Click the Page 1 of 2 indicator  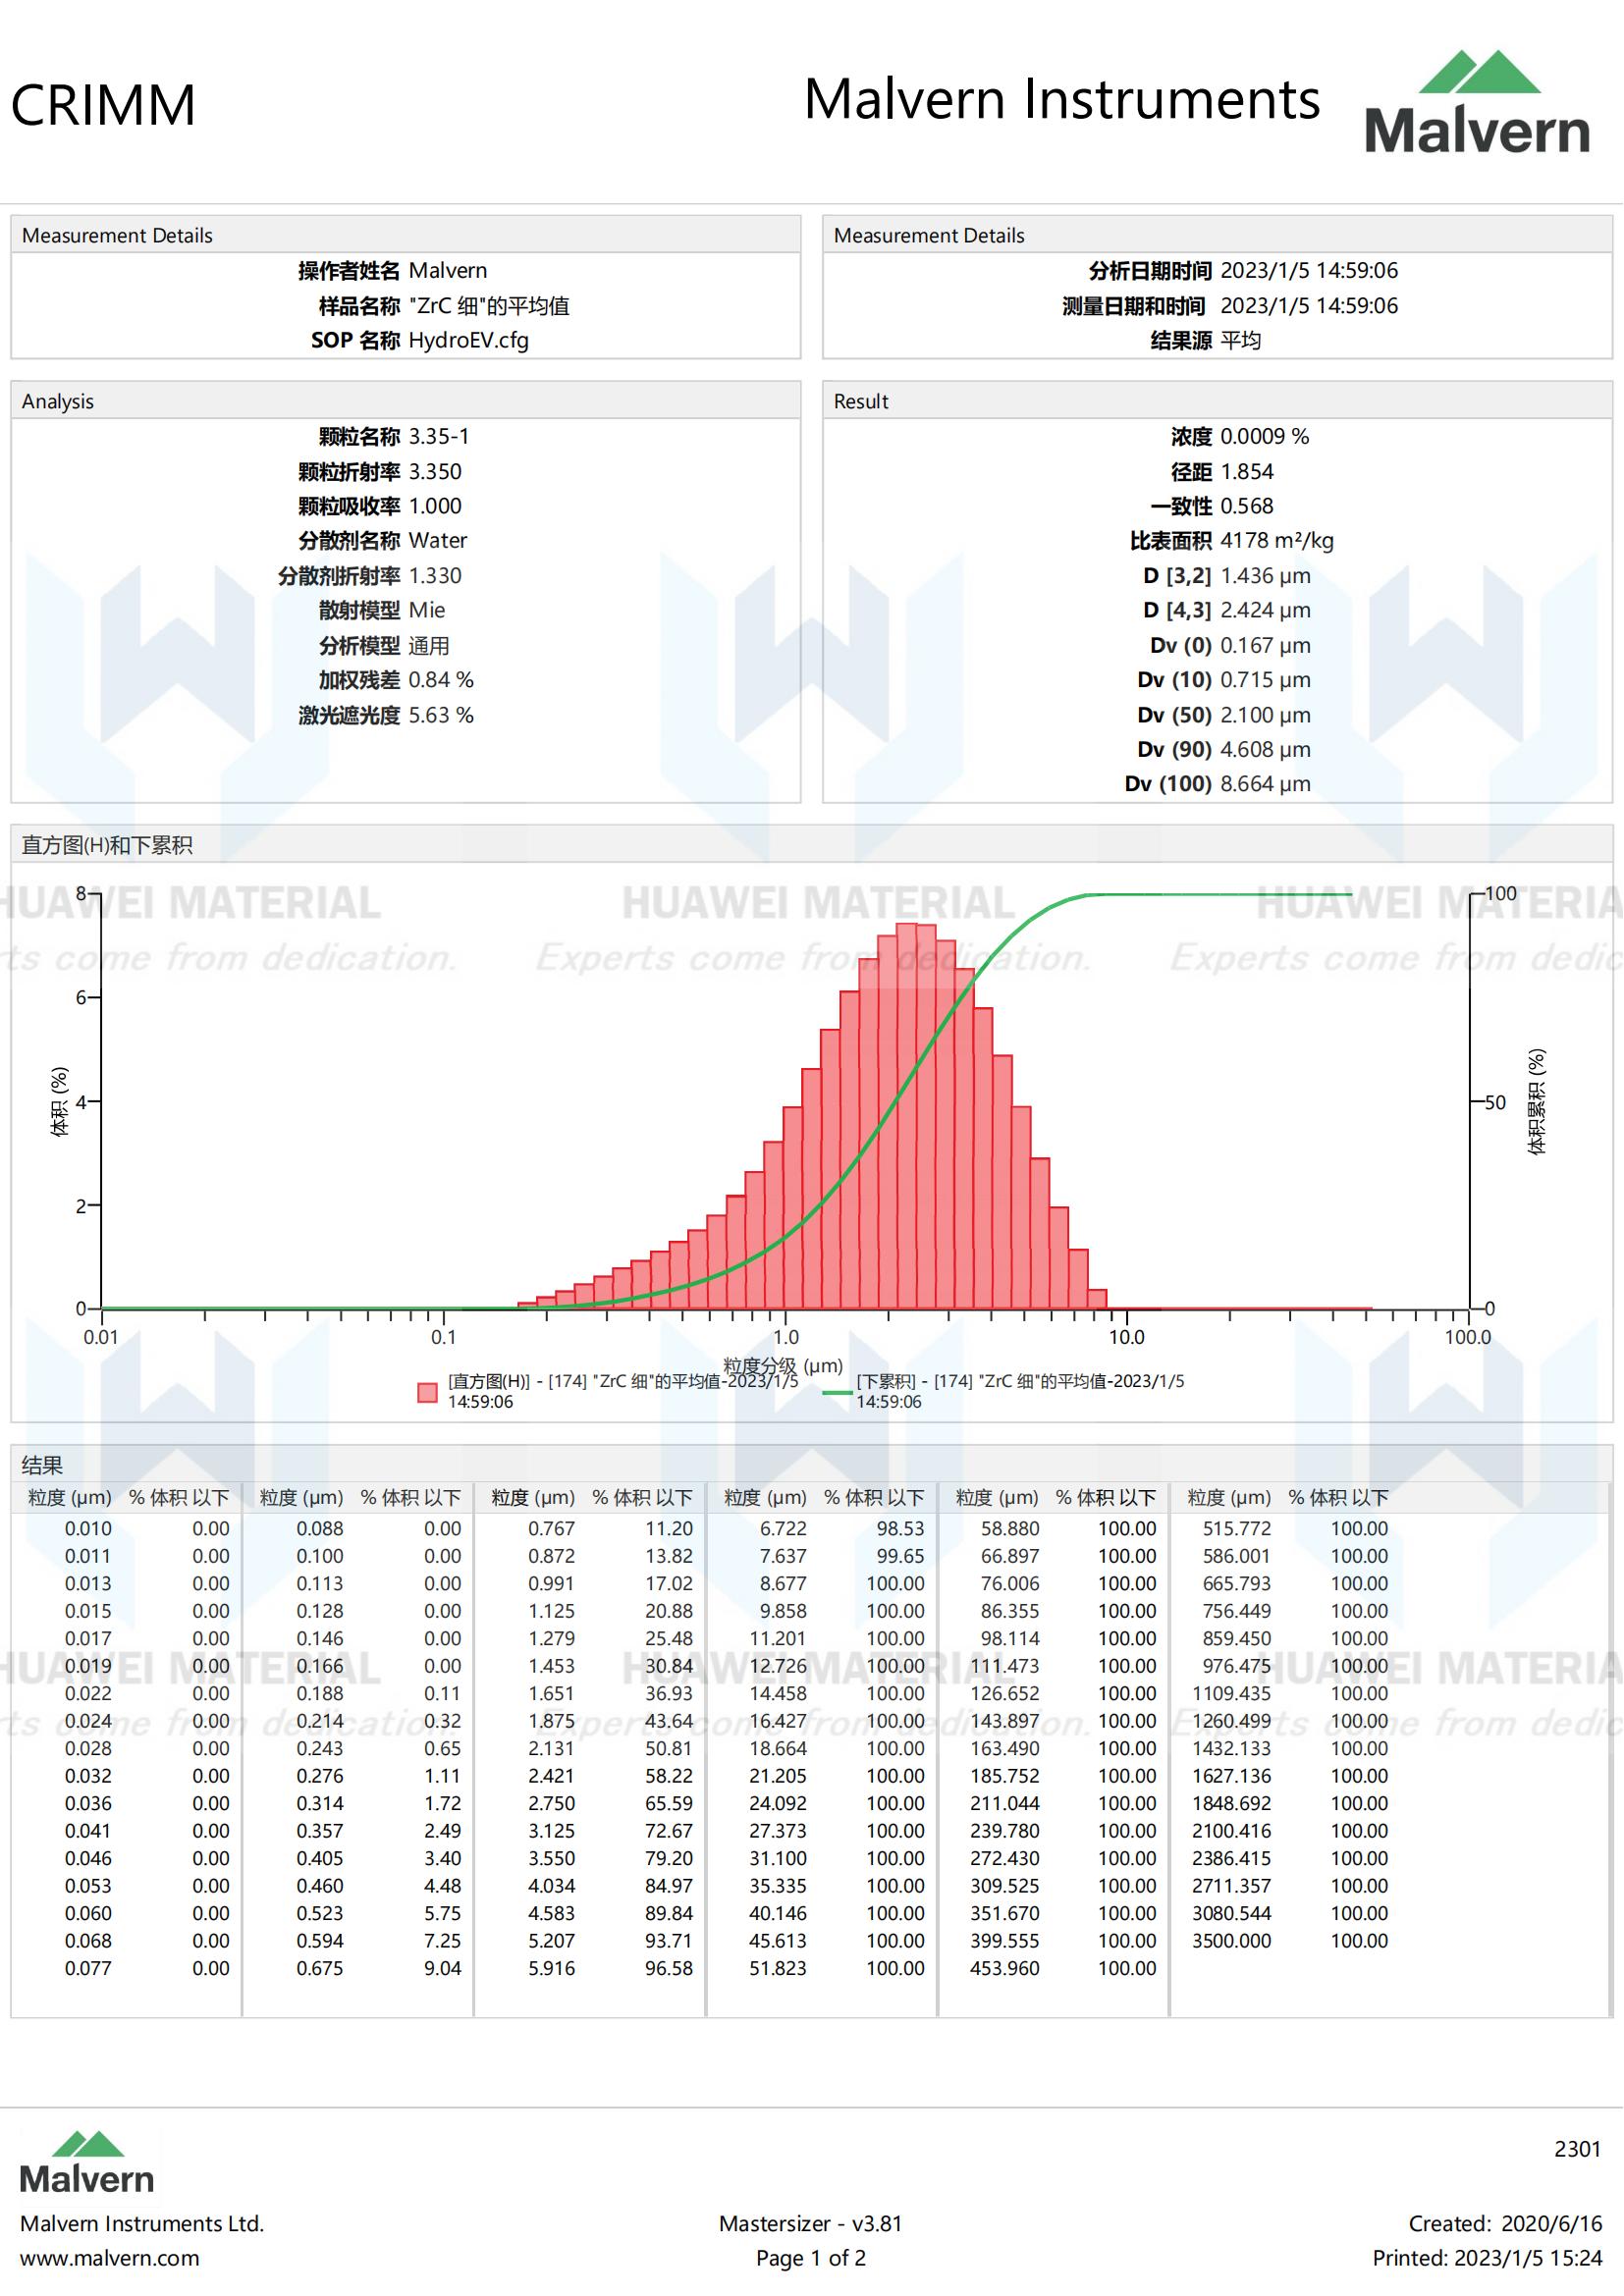[x=811, y=2258]
